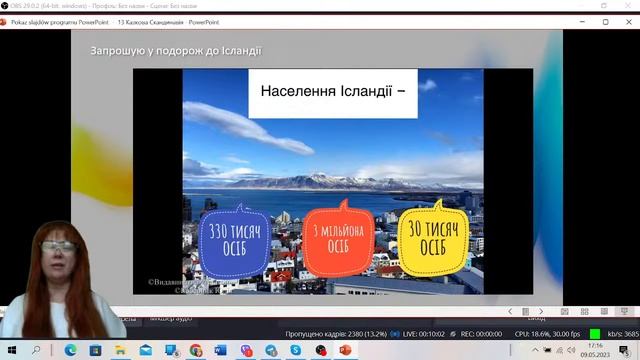This screenshot has height=360, width=640.
Task: Open the Mail app from the taskbar
Action: coord(146,350)
